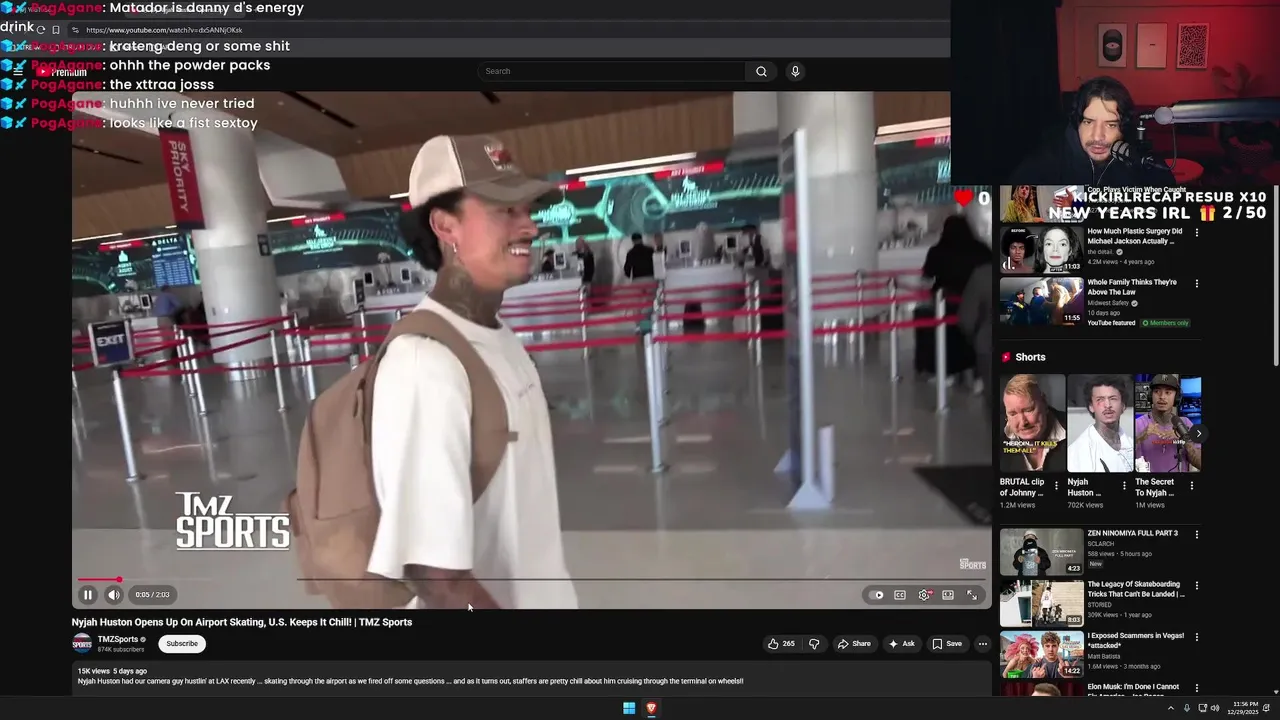1280x720 pixels.
Task: Open the taskbar clock and date
Action: (x=1245, y=709)
